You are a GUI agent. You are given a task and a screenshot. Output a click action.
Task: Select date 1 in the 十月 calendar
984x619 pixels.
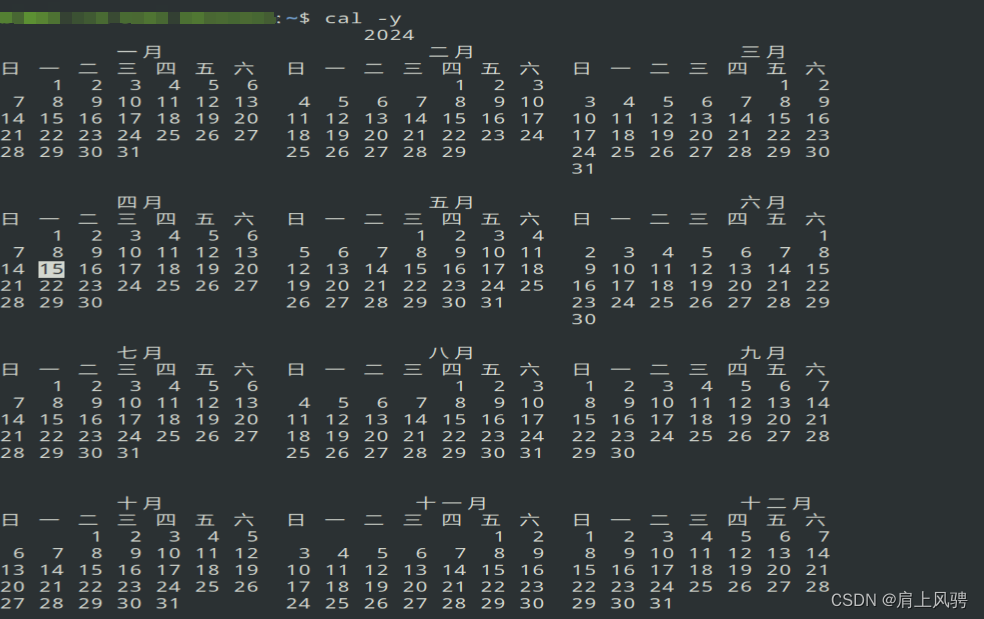[96, 537]
